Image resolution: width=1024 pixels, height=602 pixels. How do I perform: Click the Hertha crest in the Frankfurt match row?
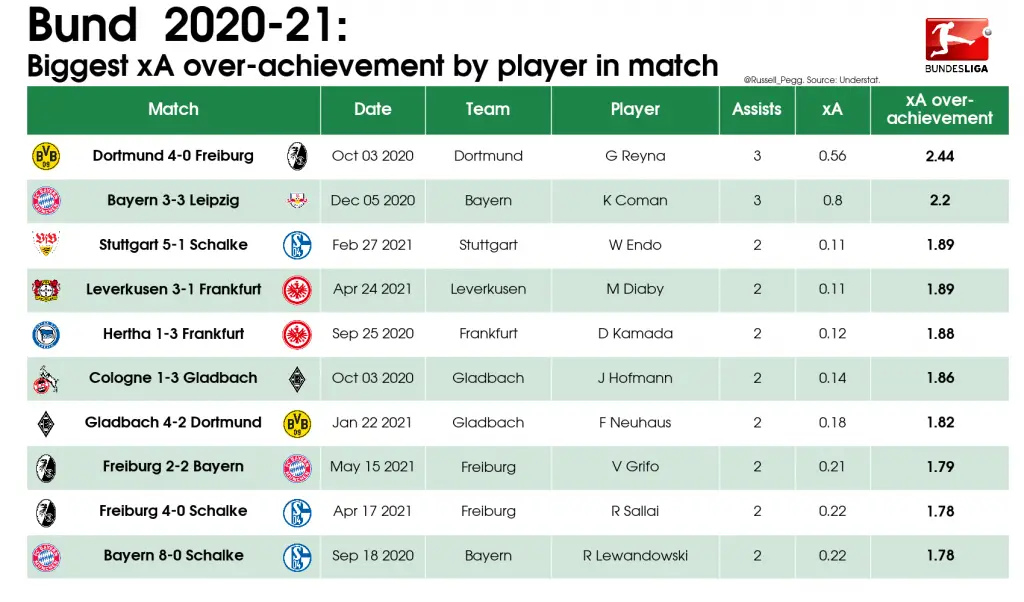pyautogui.click(x=46, y=334)
